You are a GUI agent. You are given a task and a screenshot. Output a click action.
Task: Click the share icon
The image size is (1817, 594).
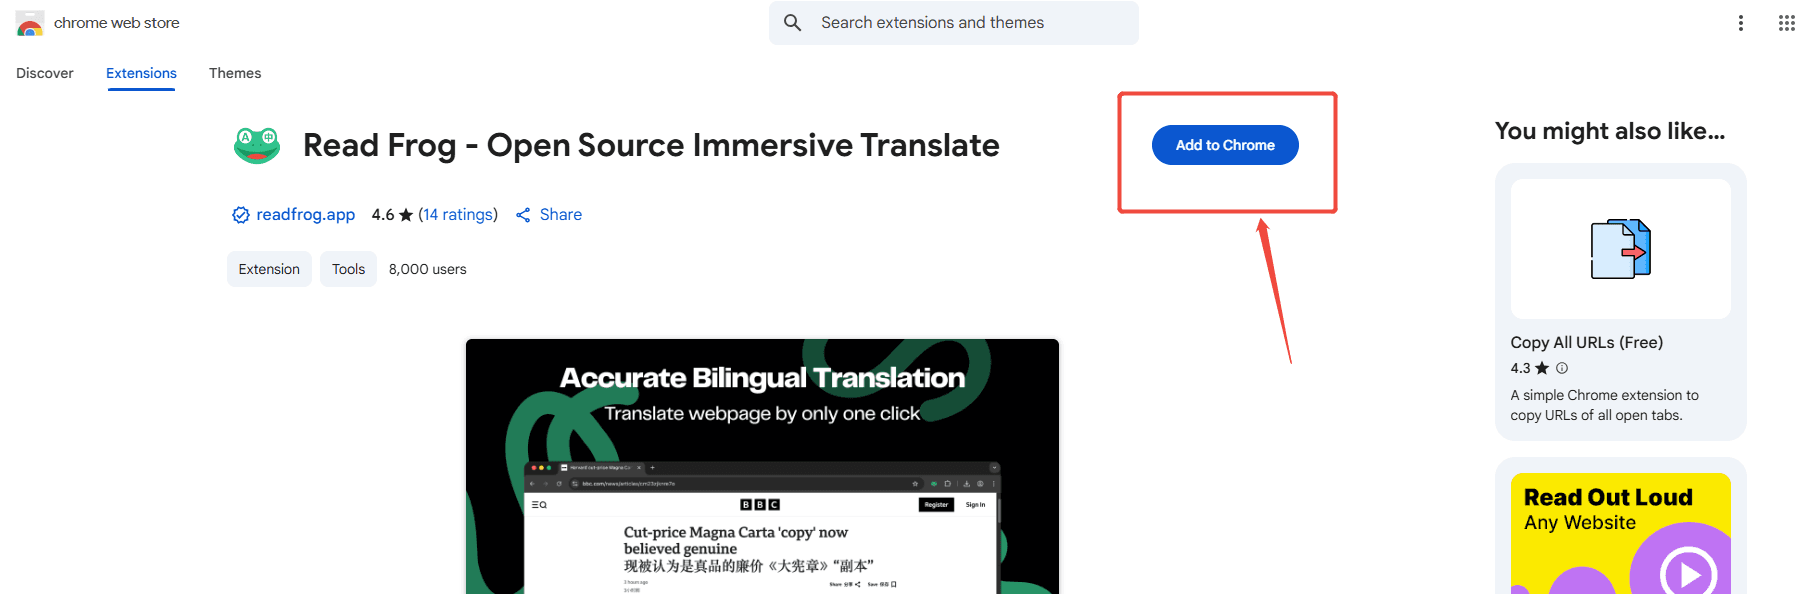523,215
